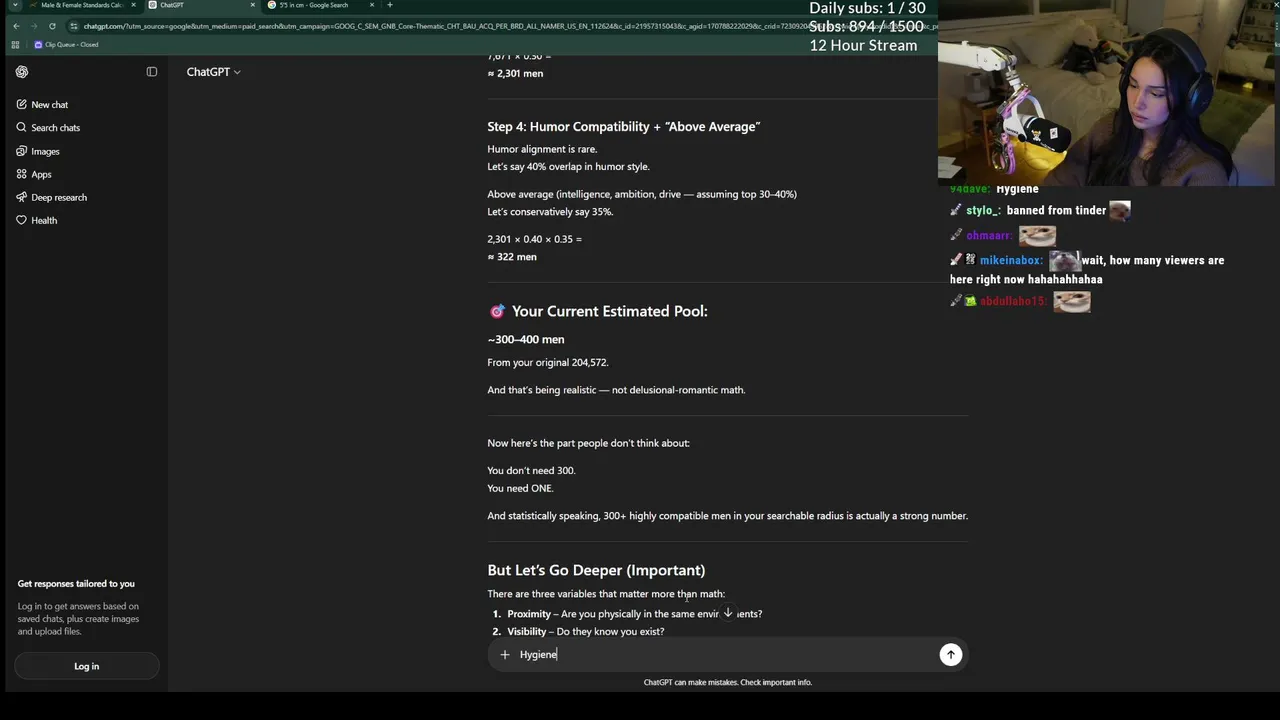The image size is (1280, 720).
Task: Click ohmaarr username in stream chat
Action: click(989, 236)
